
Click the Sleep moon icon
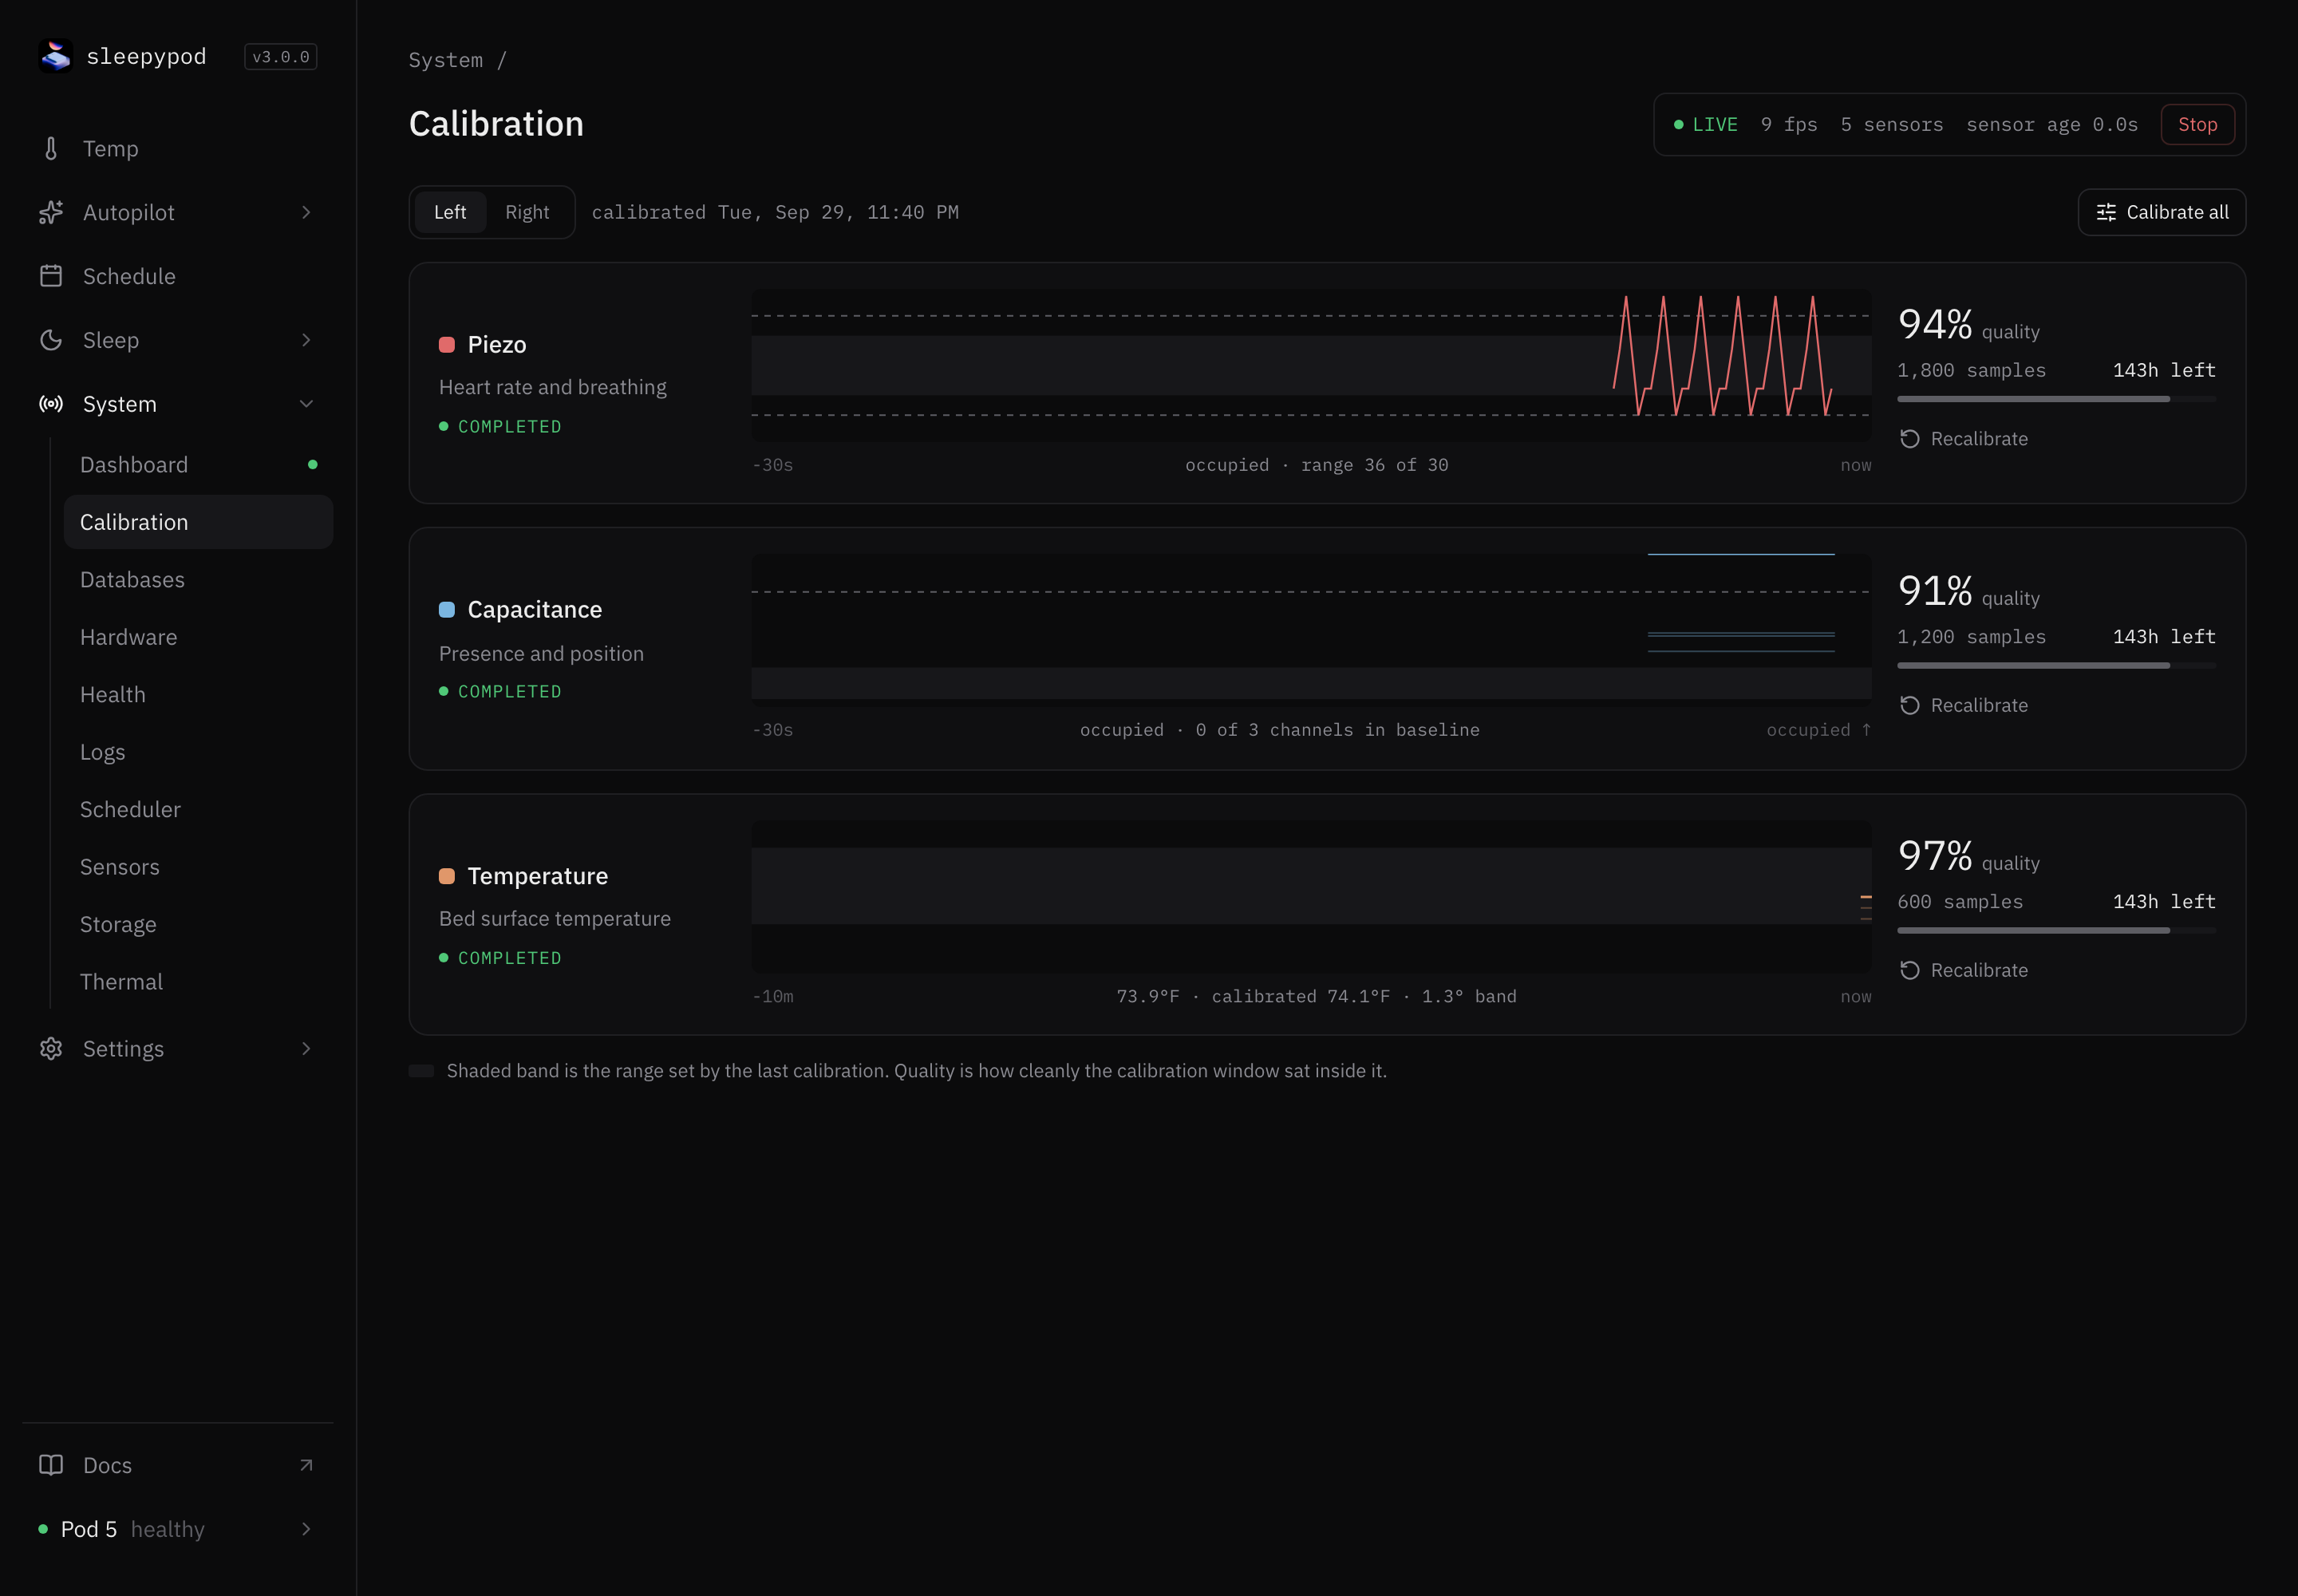[x=51, y=340]
